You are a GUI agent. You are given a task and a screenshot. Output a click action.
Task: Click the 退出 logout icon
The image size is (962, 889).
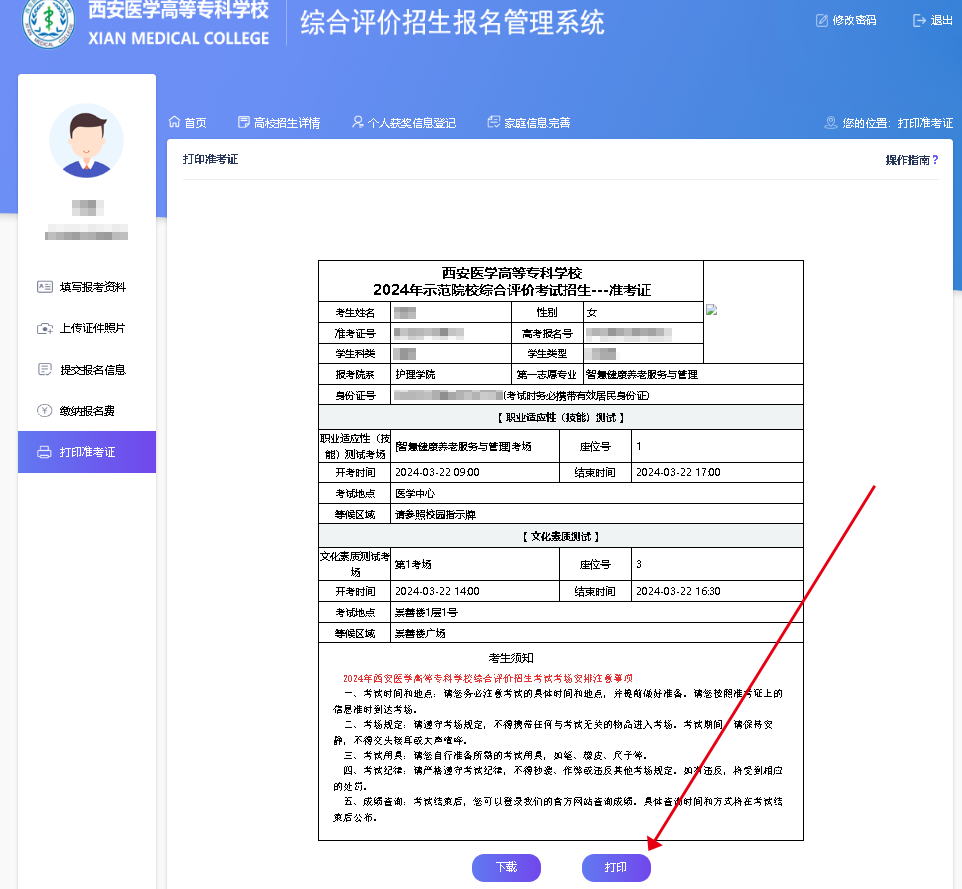[x=919, y=20]
